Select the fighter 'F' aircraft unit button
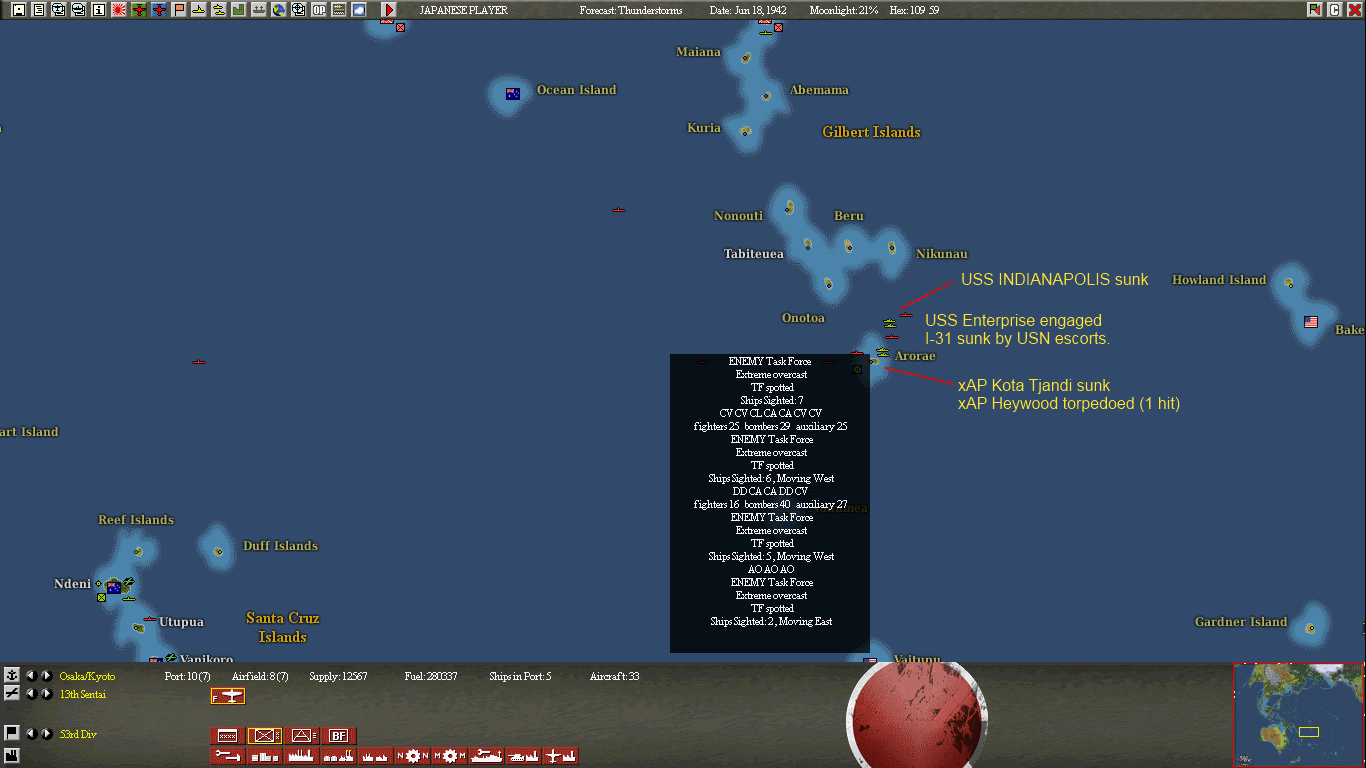Viewport: 1366px width, 768px height. click(228, 696)
